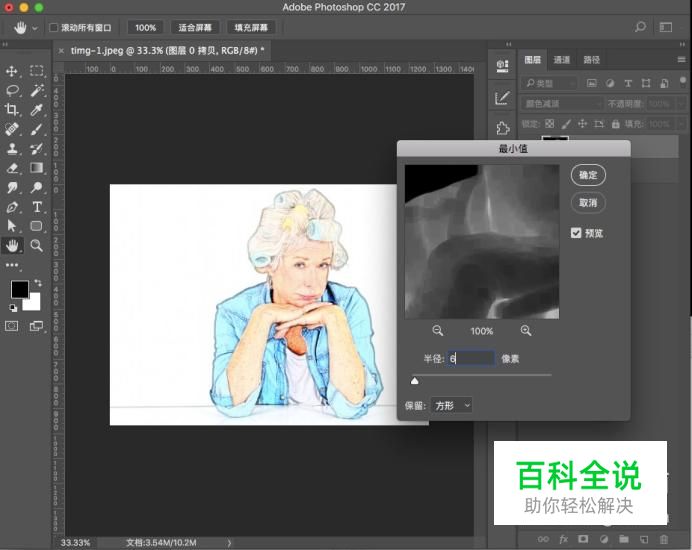Switch to the 图层 Layers tab
The height and width of the screenshot is (550, 692).
(x=532, y=60)
